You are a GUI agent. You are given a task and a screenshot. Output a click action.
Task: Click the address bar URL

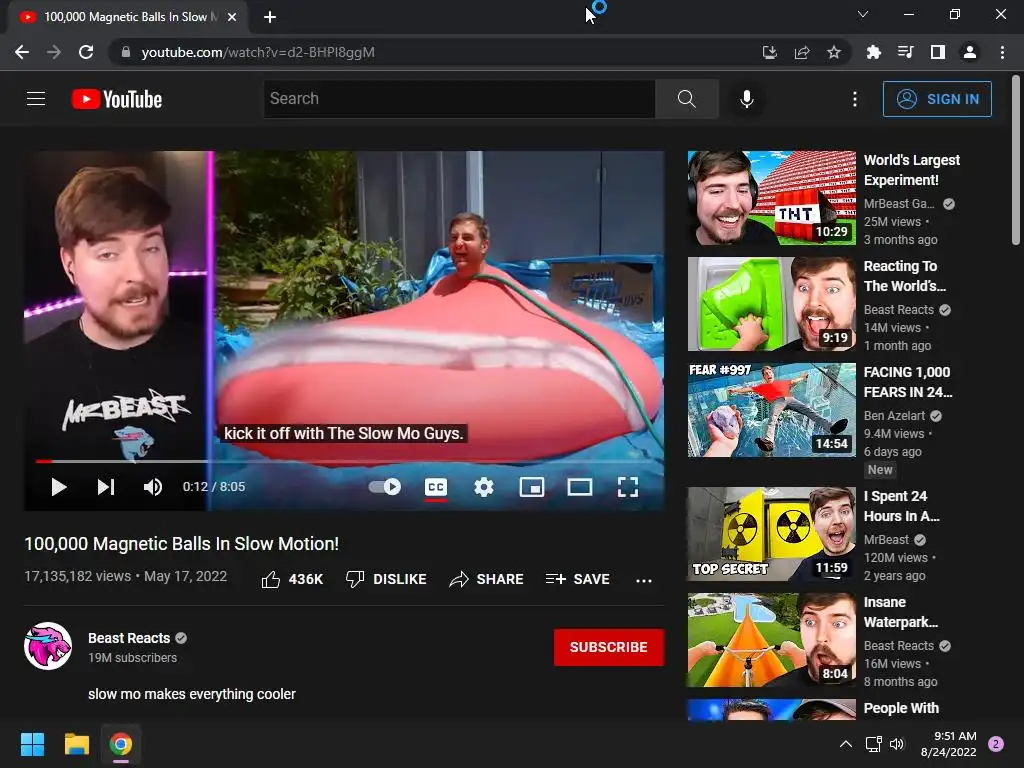click(x=258, y=52)
